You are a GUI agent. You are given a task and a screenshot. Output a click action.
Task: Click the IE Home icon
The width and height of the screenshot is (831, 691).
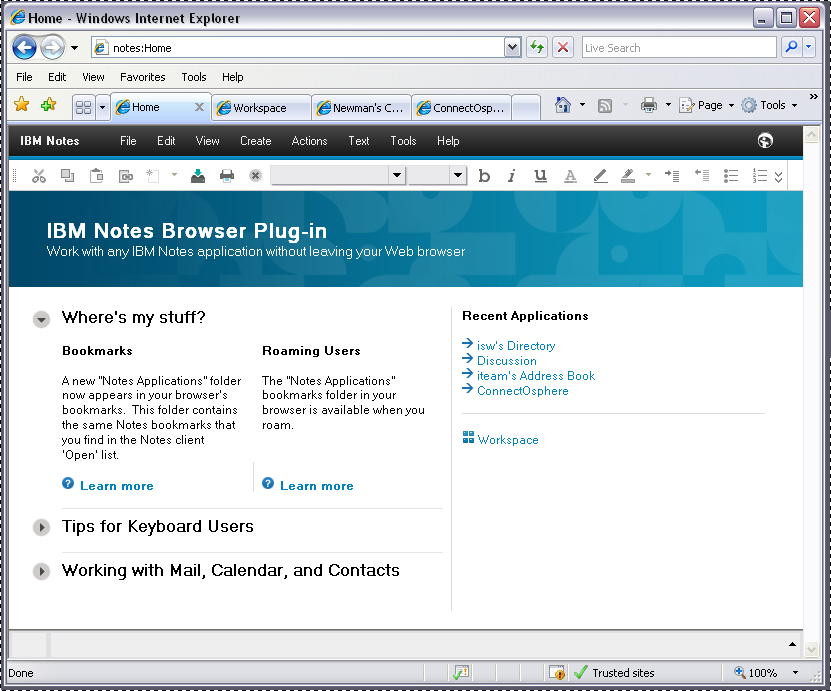[x=563, y=105]
